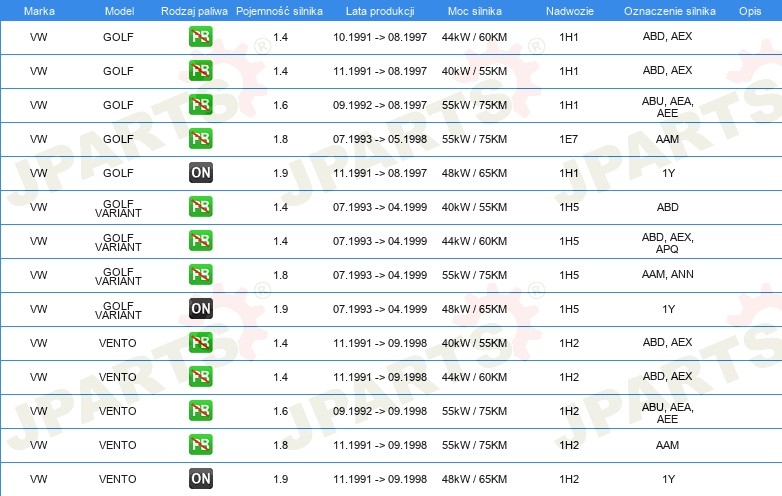Click the Opis column header
Screen dimensions: 782x496
tap(750, 11)
